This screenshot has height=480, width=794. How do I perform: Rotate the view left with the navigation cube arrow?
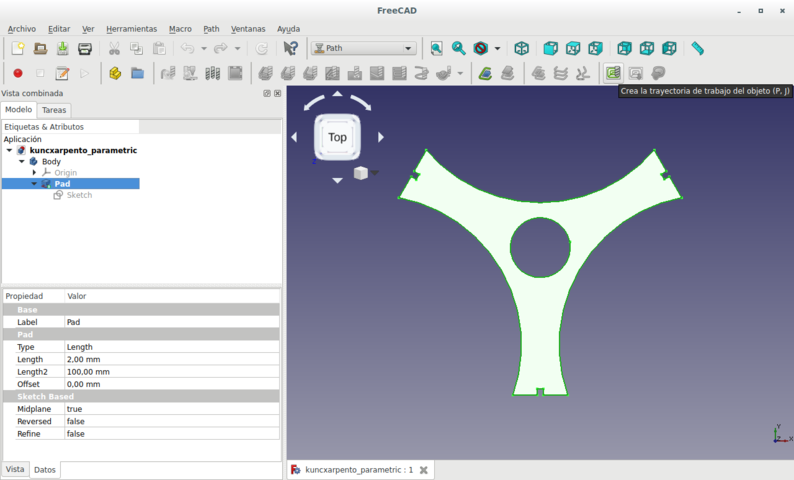294,137
